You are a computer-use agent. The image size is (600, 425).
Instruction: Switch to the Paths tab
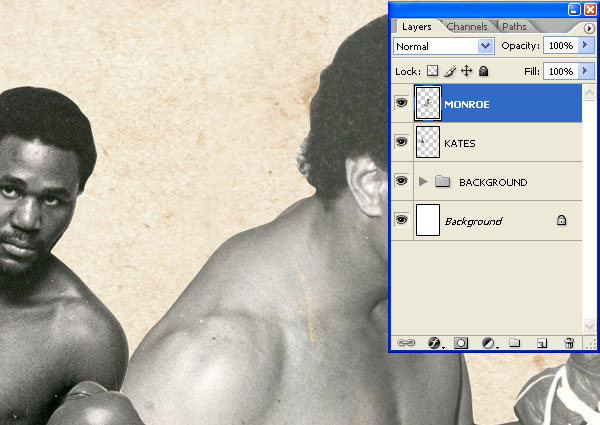click(x=514, y=26)
